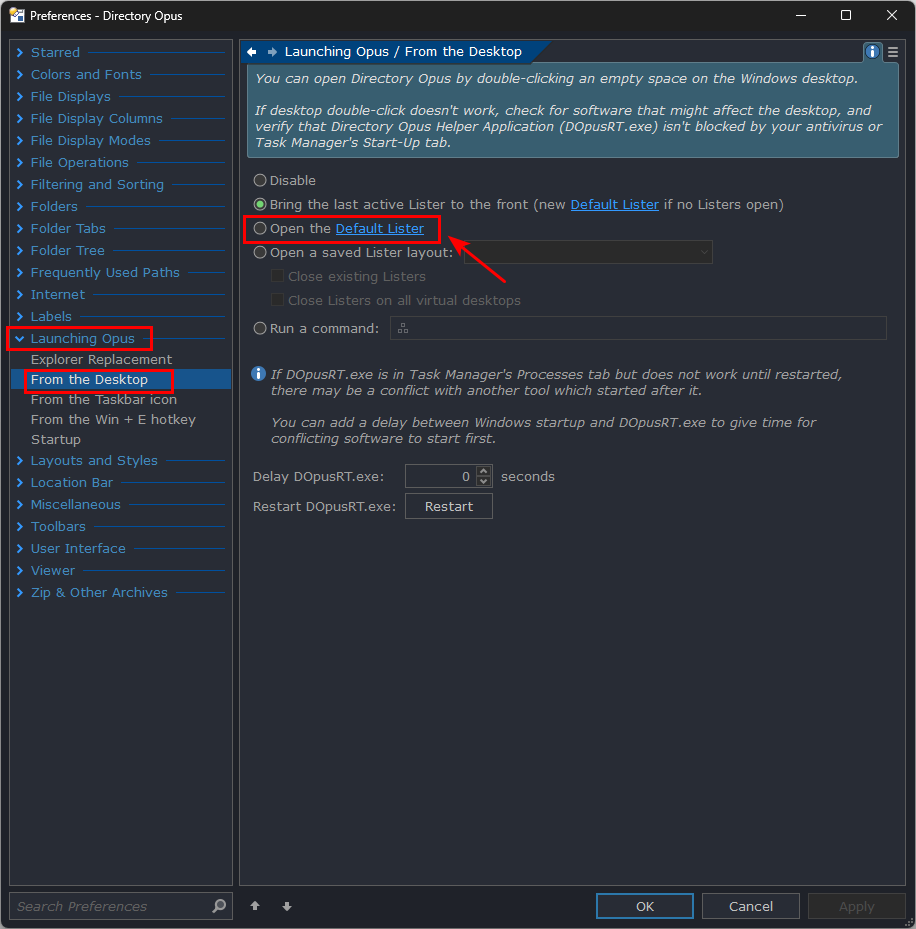Viewport: 916px width, 929px height.
Task: Expand the File Operations category
Action: point(20,162)
